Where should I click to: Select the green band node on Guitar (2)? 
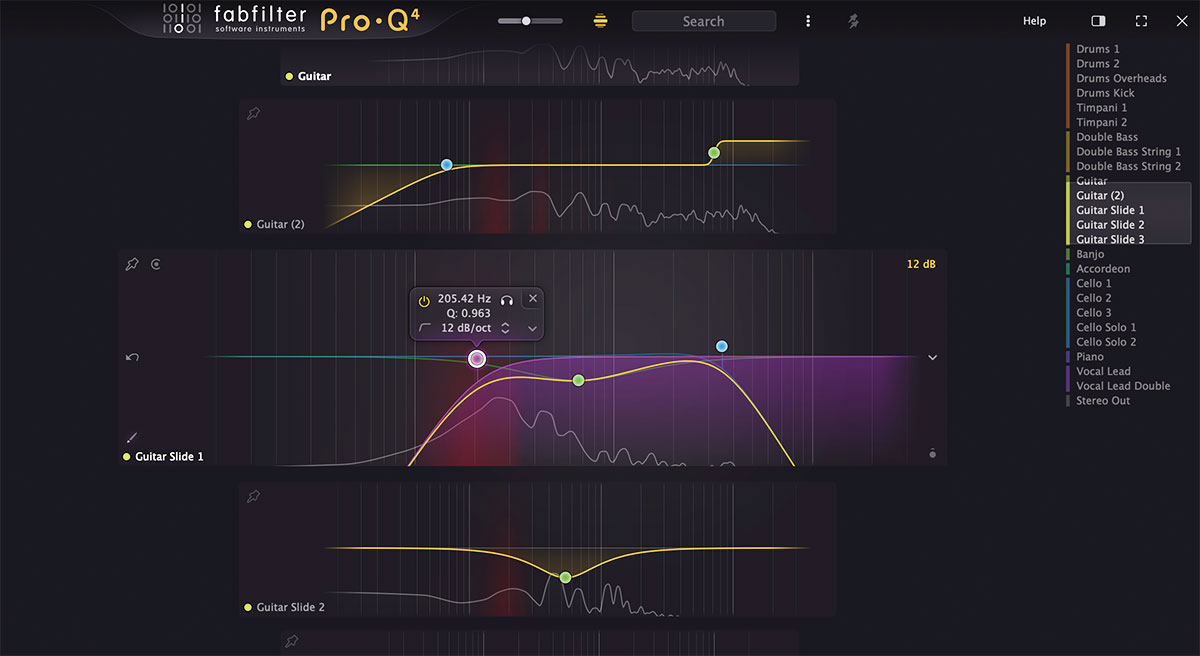[714, 153]
